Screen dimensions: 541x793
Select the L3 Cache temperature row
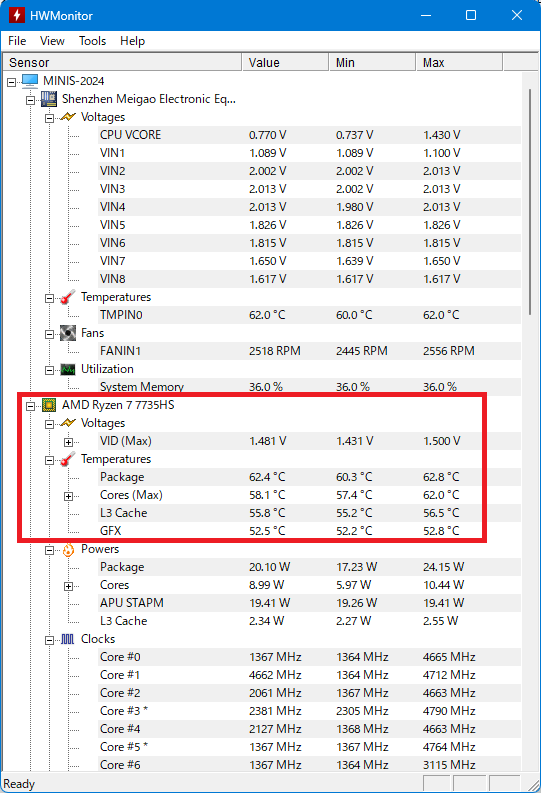[x=309, y=513]
